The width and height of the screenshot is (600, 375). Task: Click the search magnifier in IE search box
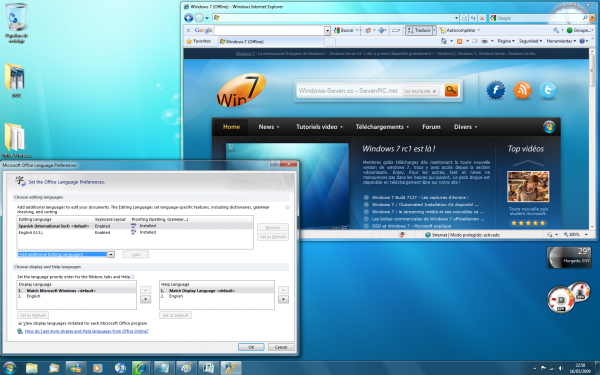585,18
